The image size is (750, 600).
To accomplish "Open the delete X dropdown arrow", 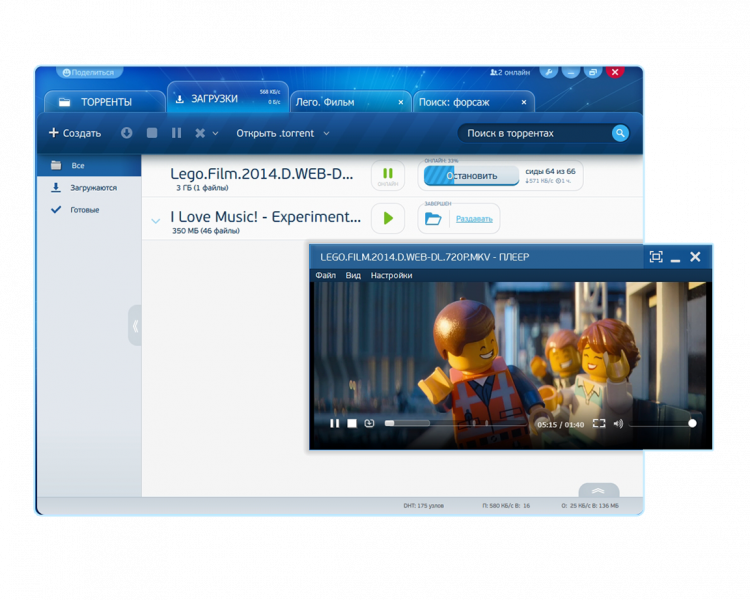I will pyautogui.click(x=215, y=134).
